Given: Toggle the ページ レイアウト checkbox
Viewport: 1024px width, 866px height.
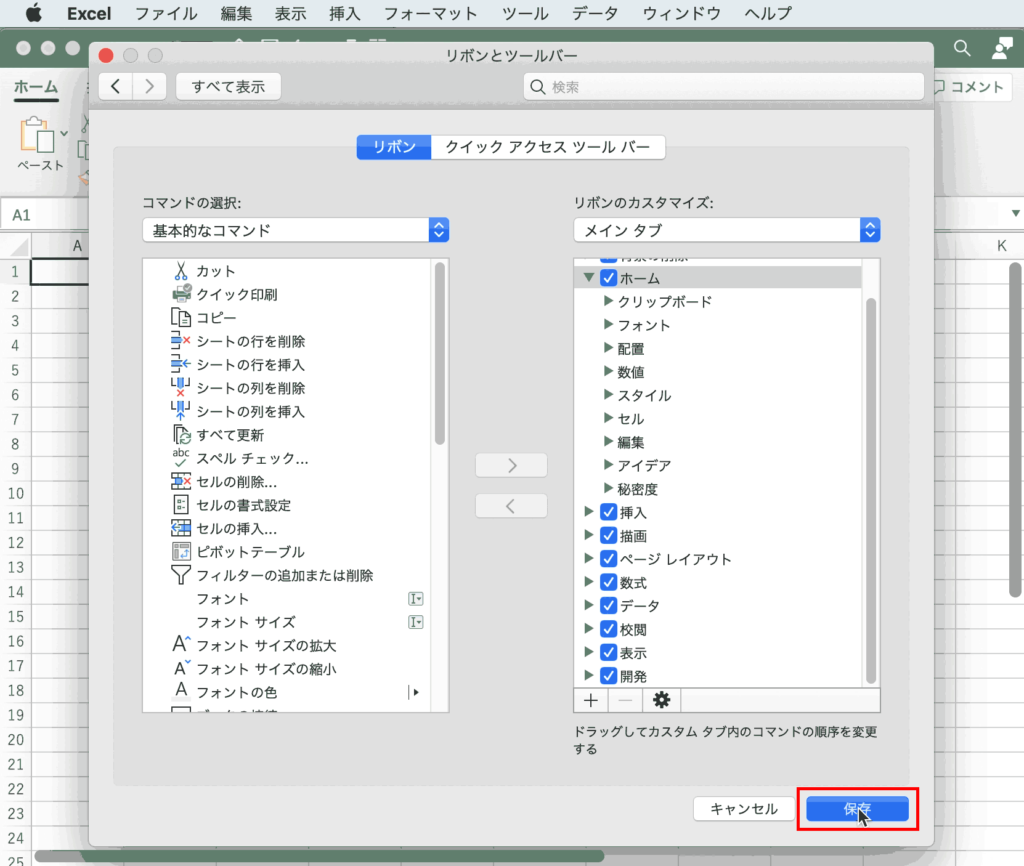Looking at the screenshot, I should pyautogui.click(x=609, y=559).
